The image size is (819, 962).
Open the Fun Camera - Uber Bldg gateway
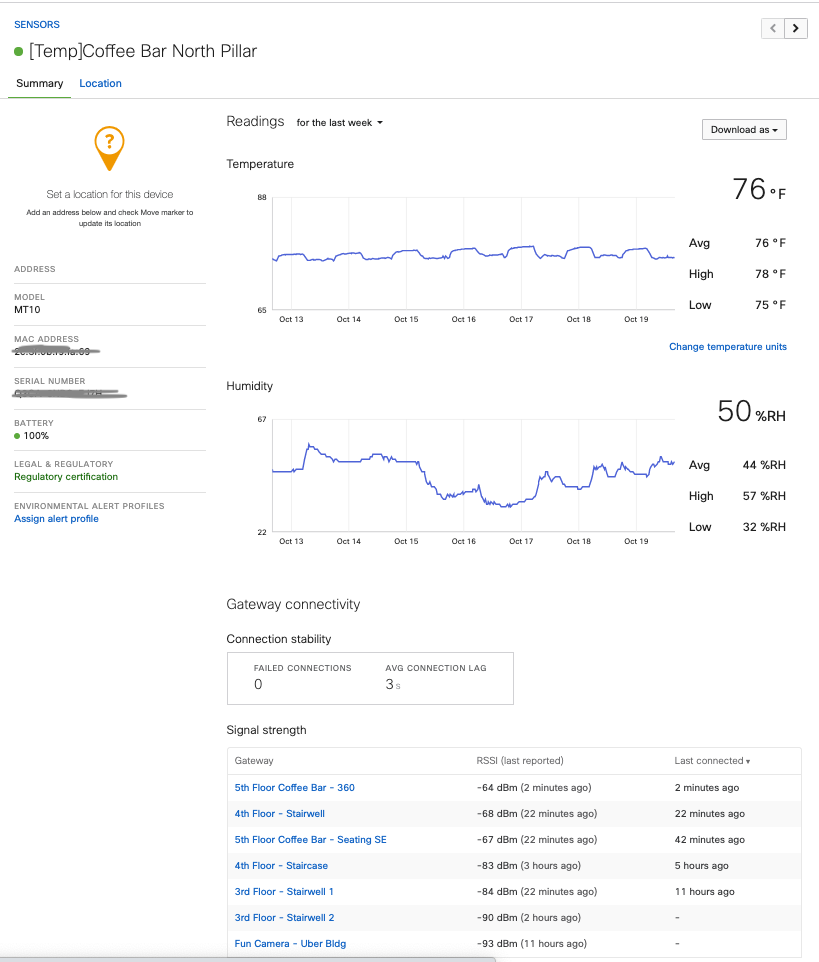tap(290, 944)
